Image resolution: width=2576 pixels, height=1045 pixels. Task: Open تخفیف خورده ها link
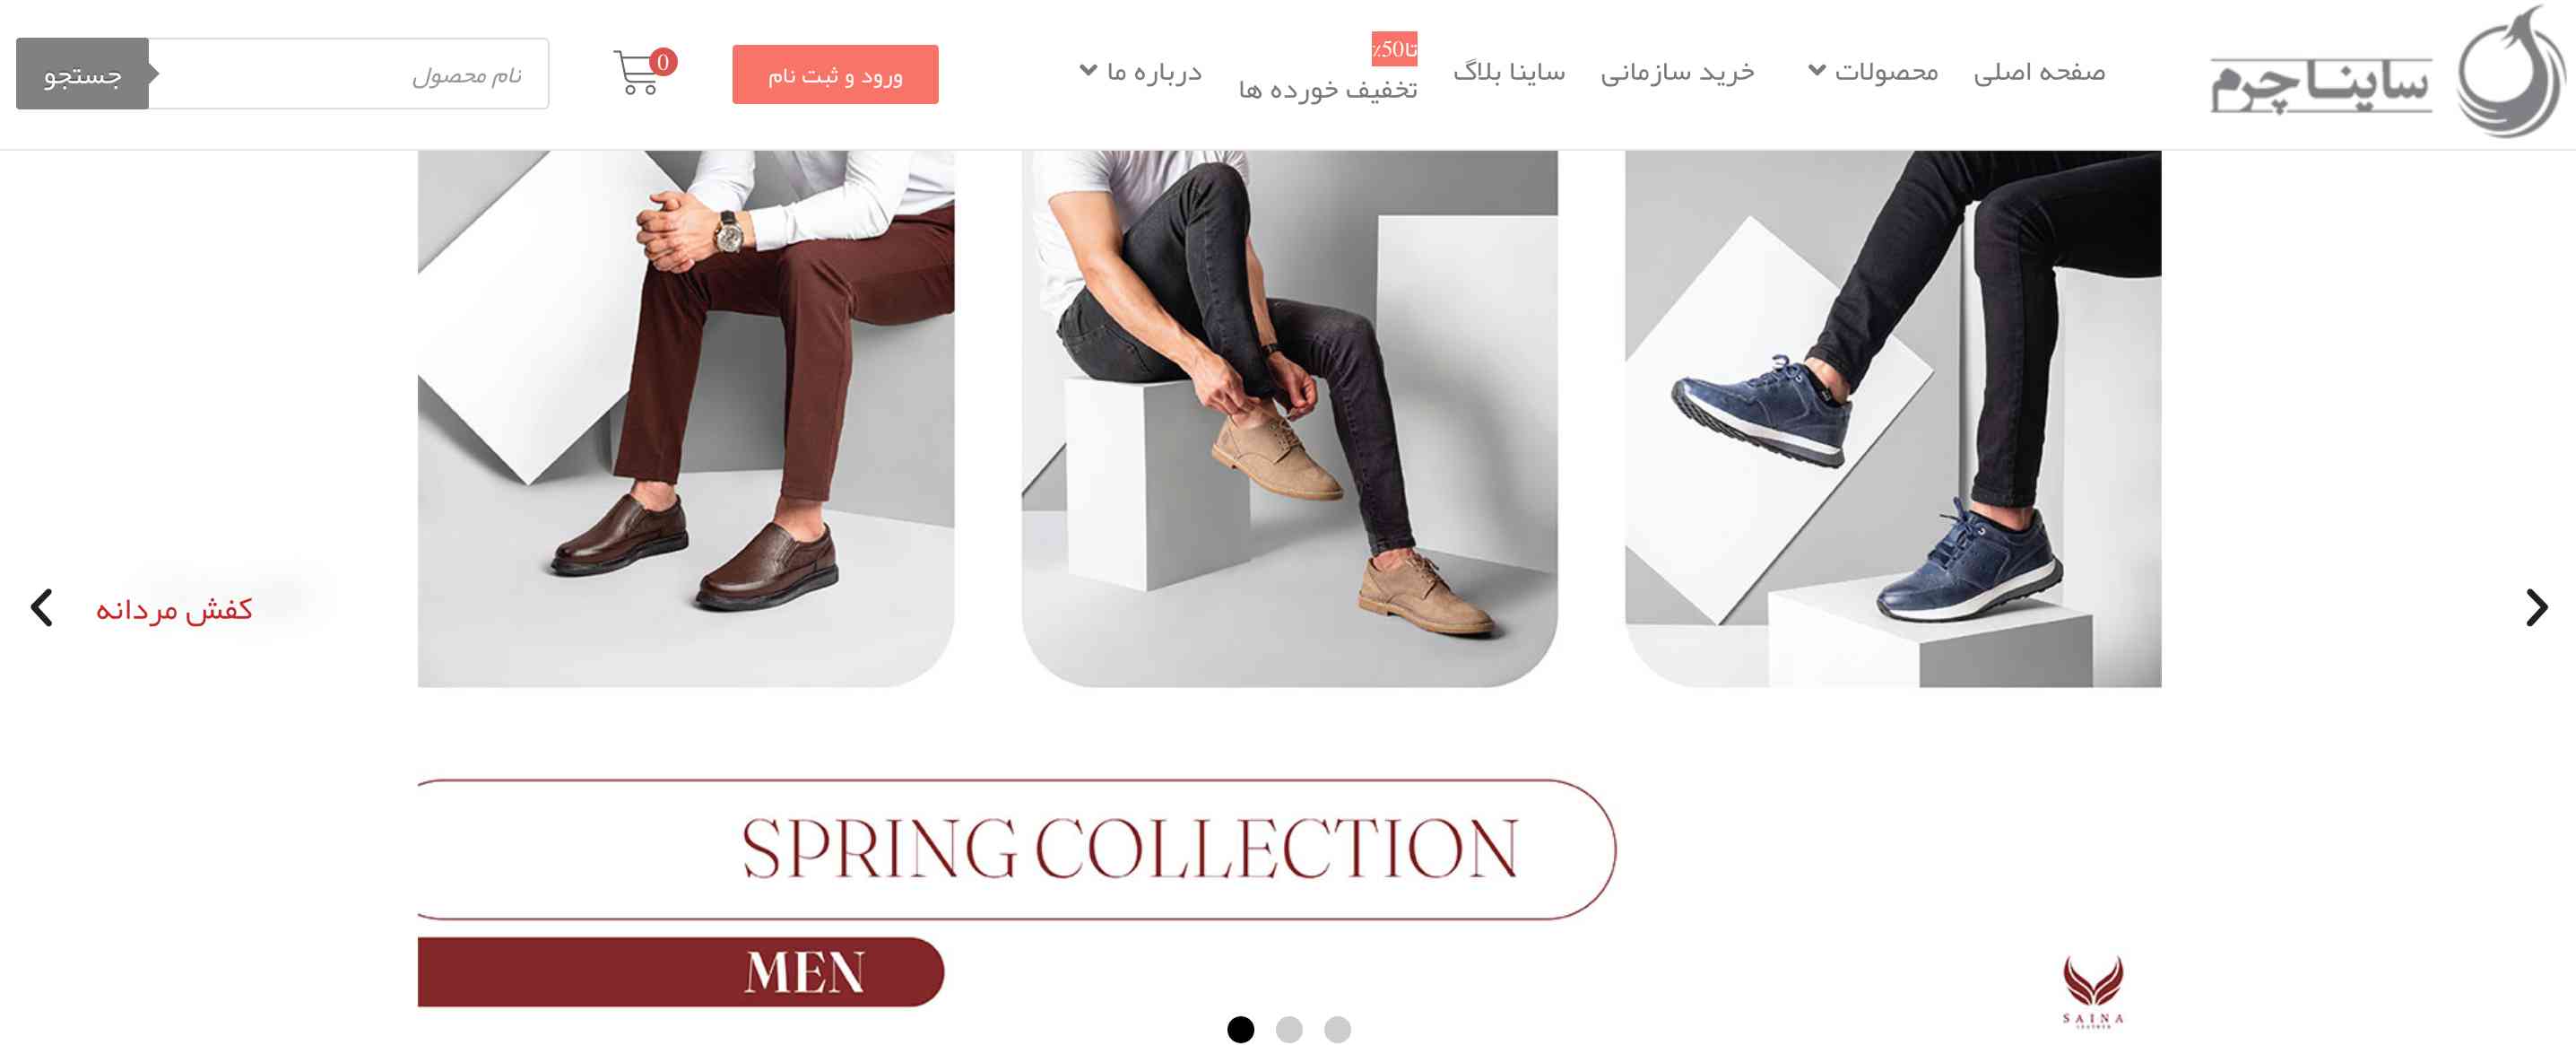(x=1328, y=90)
